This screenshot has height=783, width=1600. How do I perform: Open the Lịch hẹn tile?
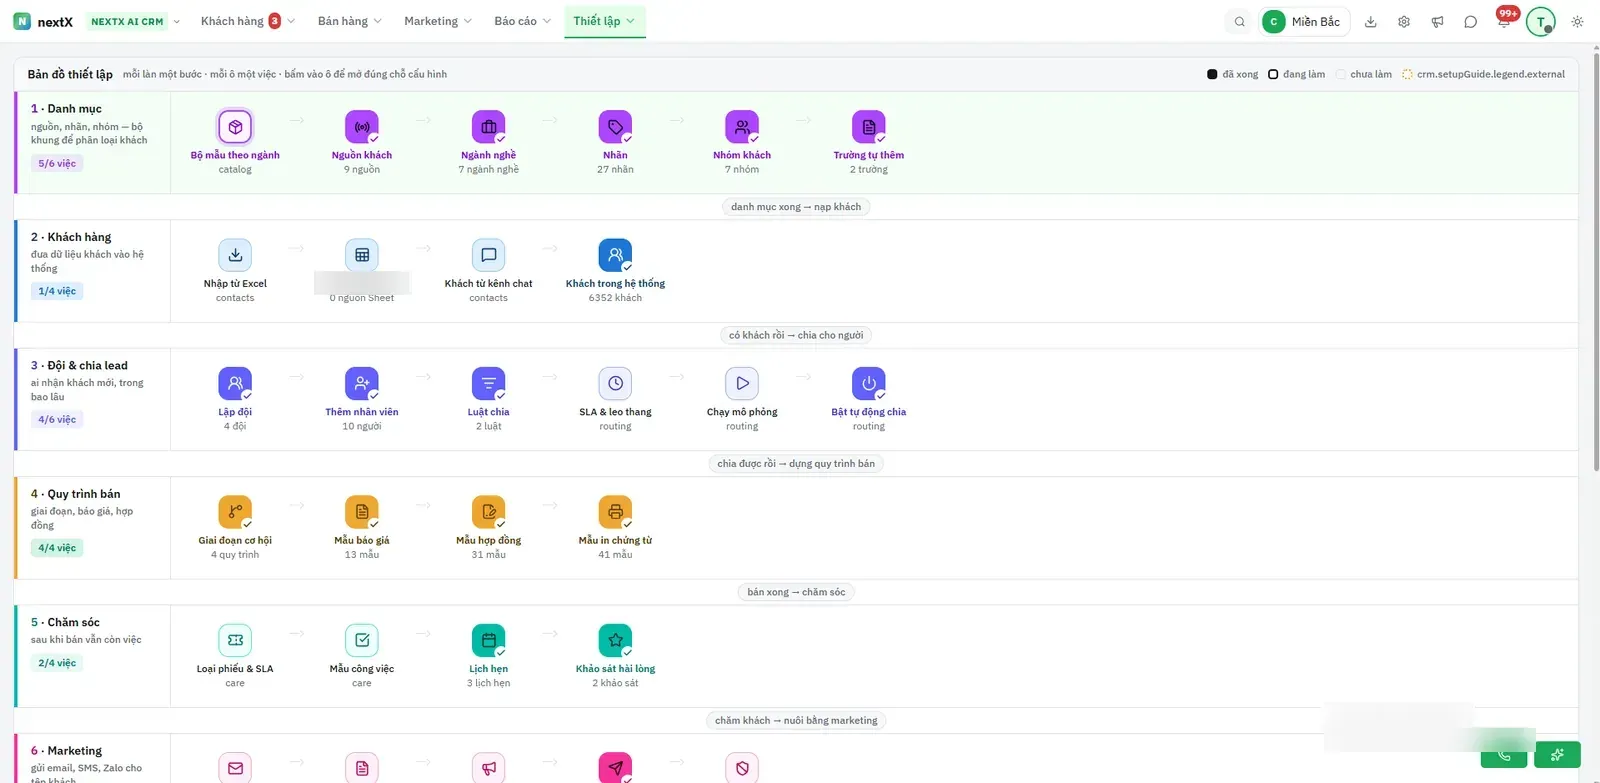[x=489, y=655]
